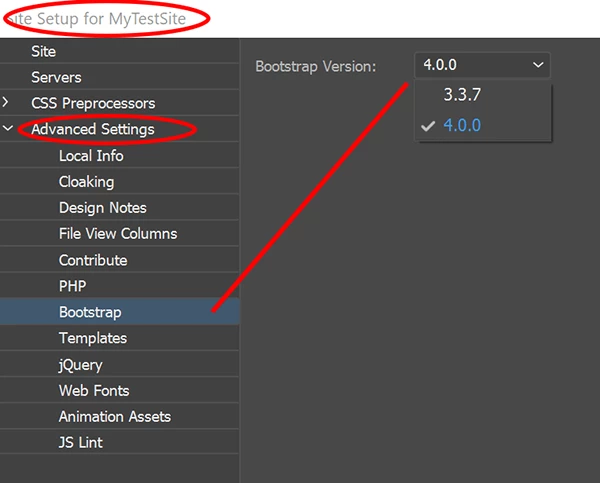Open CSS Preprocessors settings
The height and width of the screenshot is (483, 600).
119,103
